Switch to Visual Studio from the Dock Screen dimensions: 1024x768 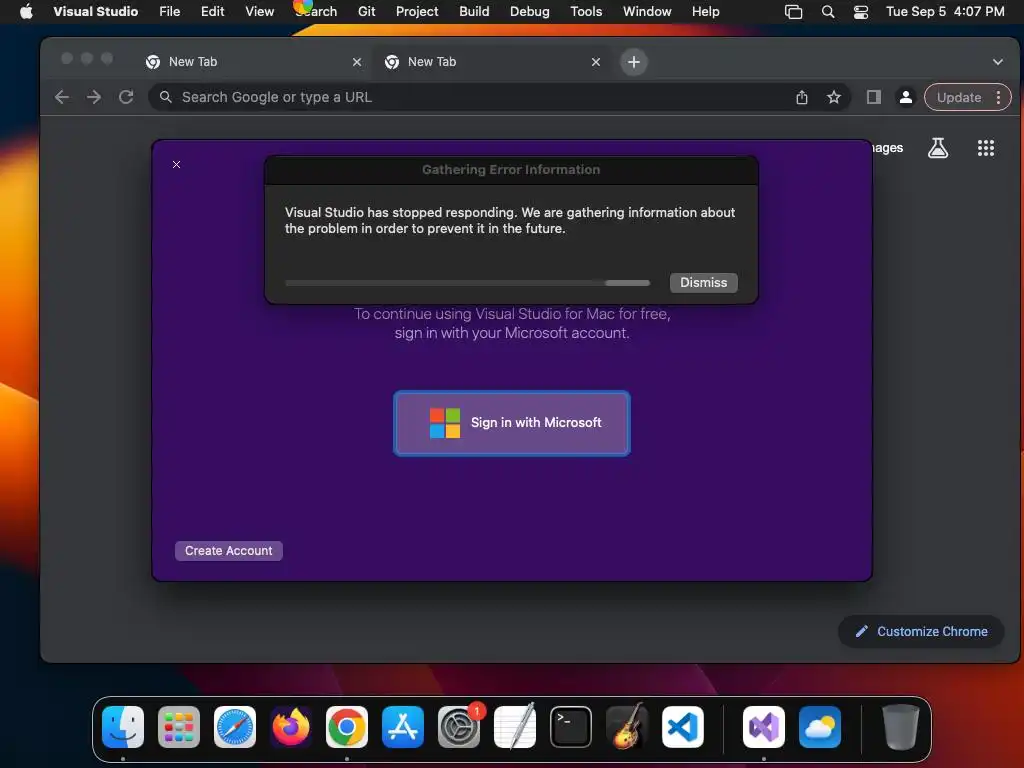764,727
